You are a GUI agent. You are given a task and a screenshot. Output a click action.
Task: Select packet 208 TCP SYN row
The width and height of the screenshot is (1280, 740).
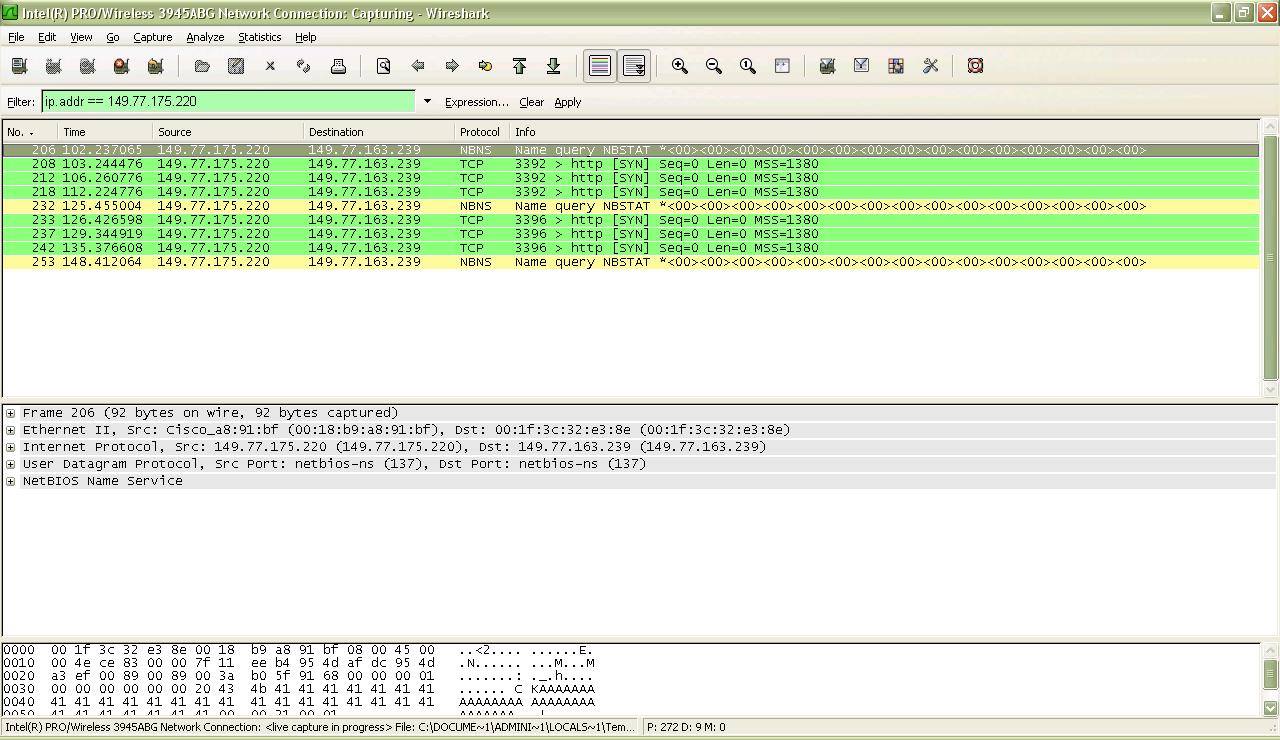630,164
